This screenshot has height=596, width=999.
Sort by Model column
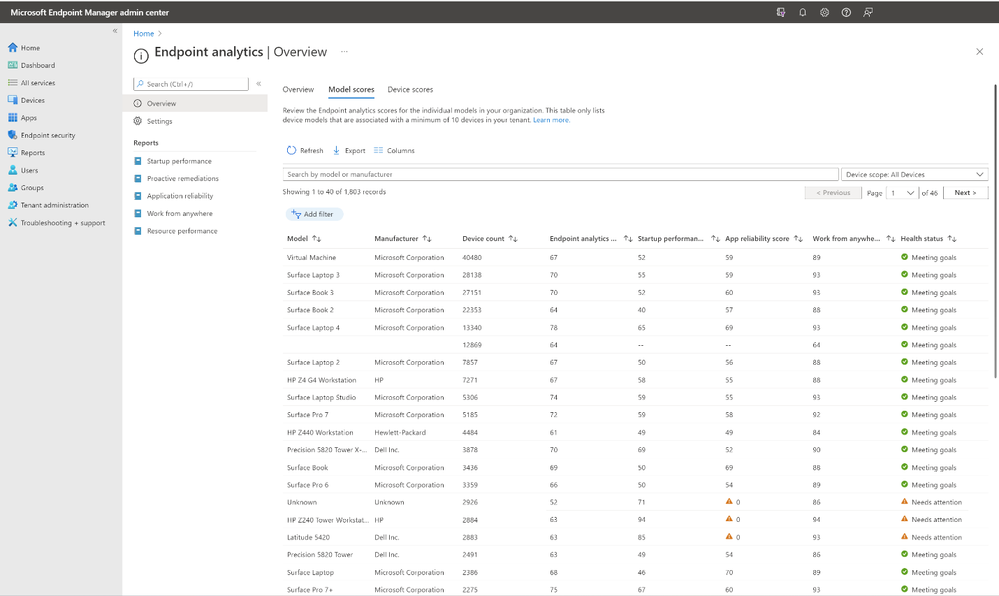click(x=317, y=238)
